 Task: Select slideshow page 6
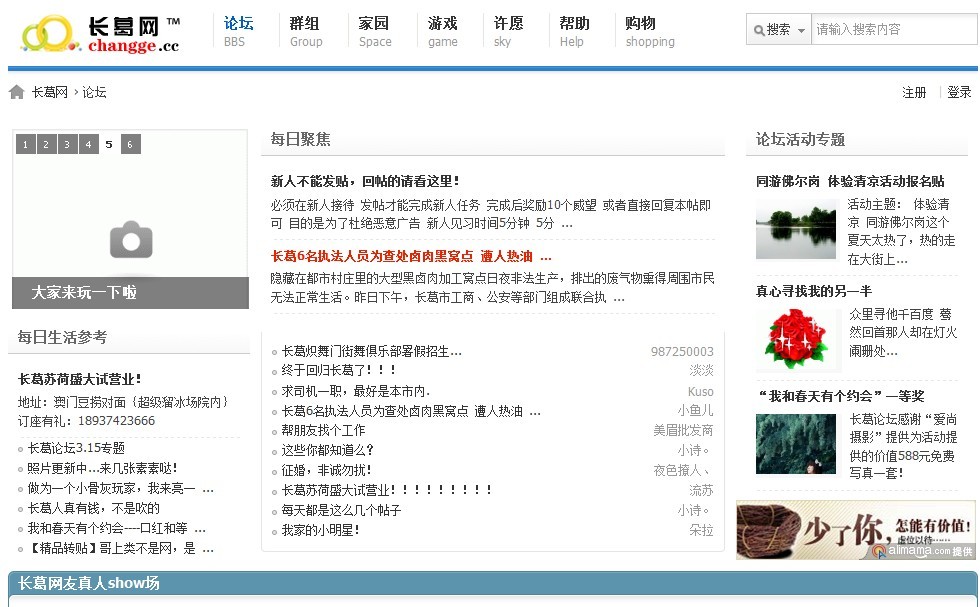point(130,144)
